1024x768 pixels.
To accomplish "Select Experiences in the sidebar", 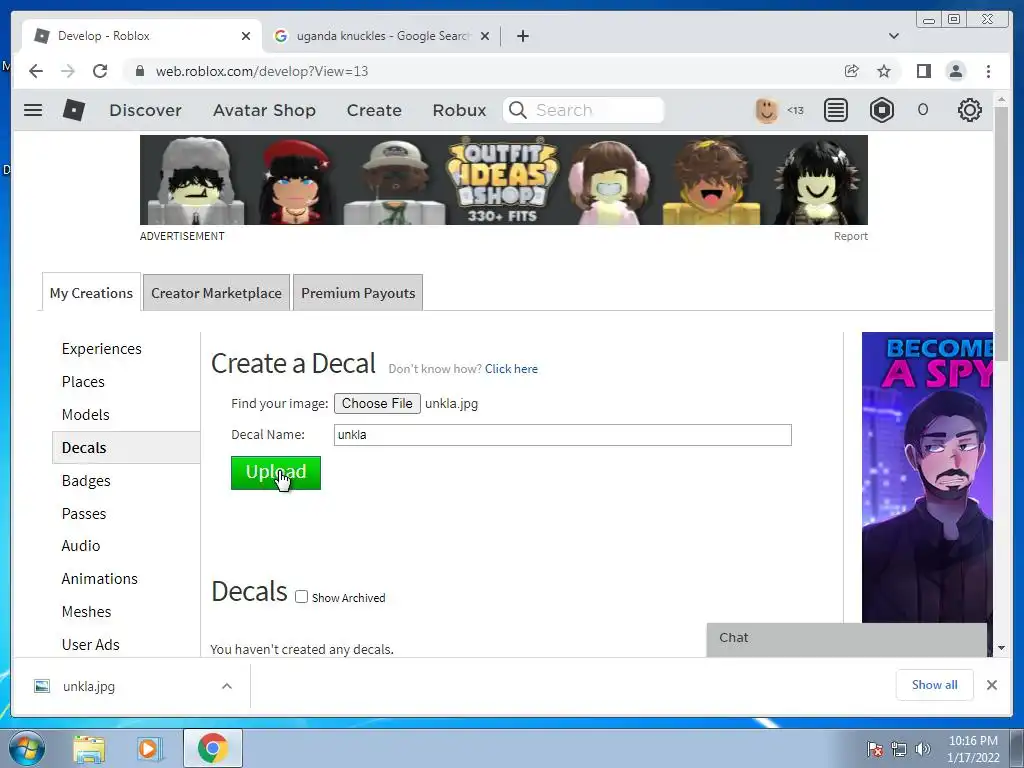I will point(102,349).
